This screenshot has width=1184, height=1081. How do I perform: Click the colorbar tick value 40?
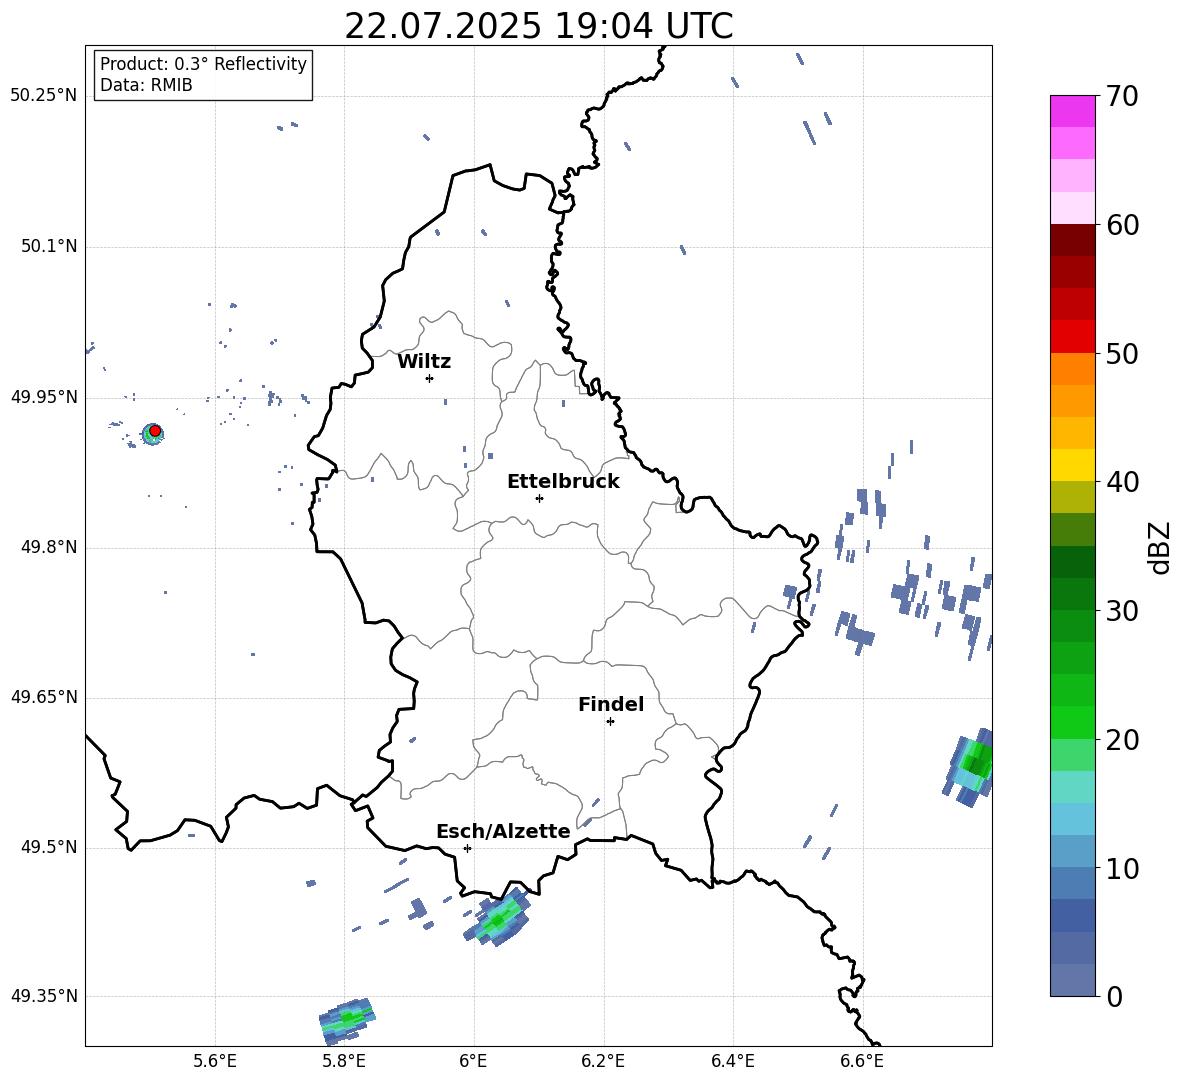[1122, 482]
